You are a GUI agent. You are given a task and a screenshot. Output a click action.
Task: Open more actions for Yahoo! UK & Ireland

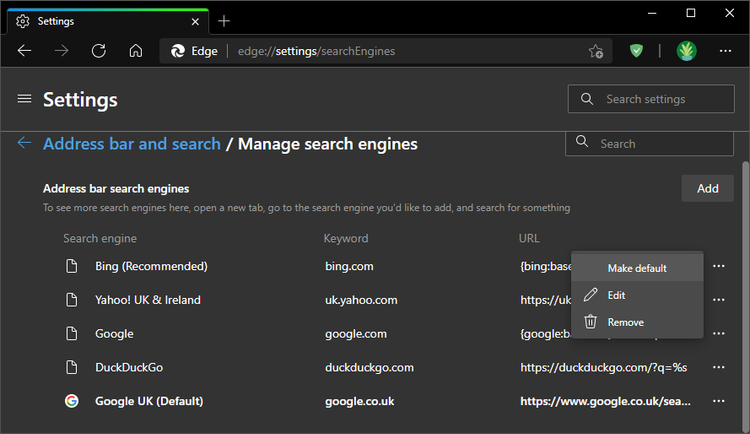(718, 300)
